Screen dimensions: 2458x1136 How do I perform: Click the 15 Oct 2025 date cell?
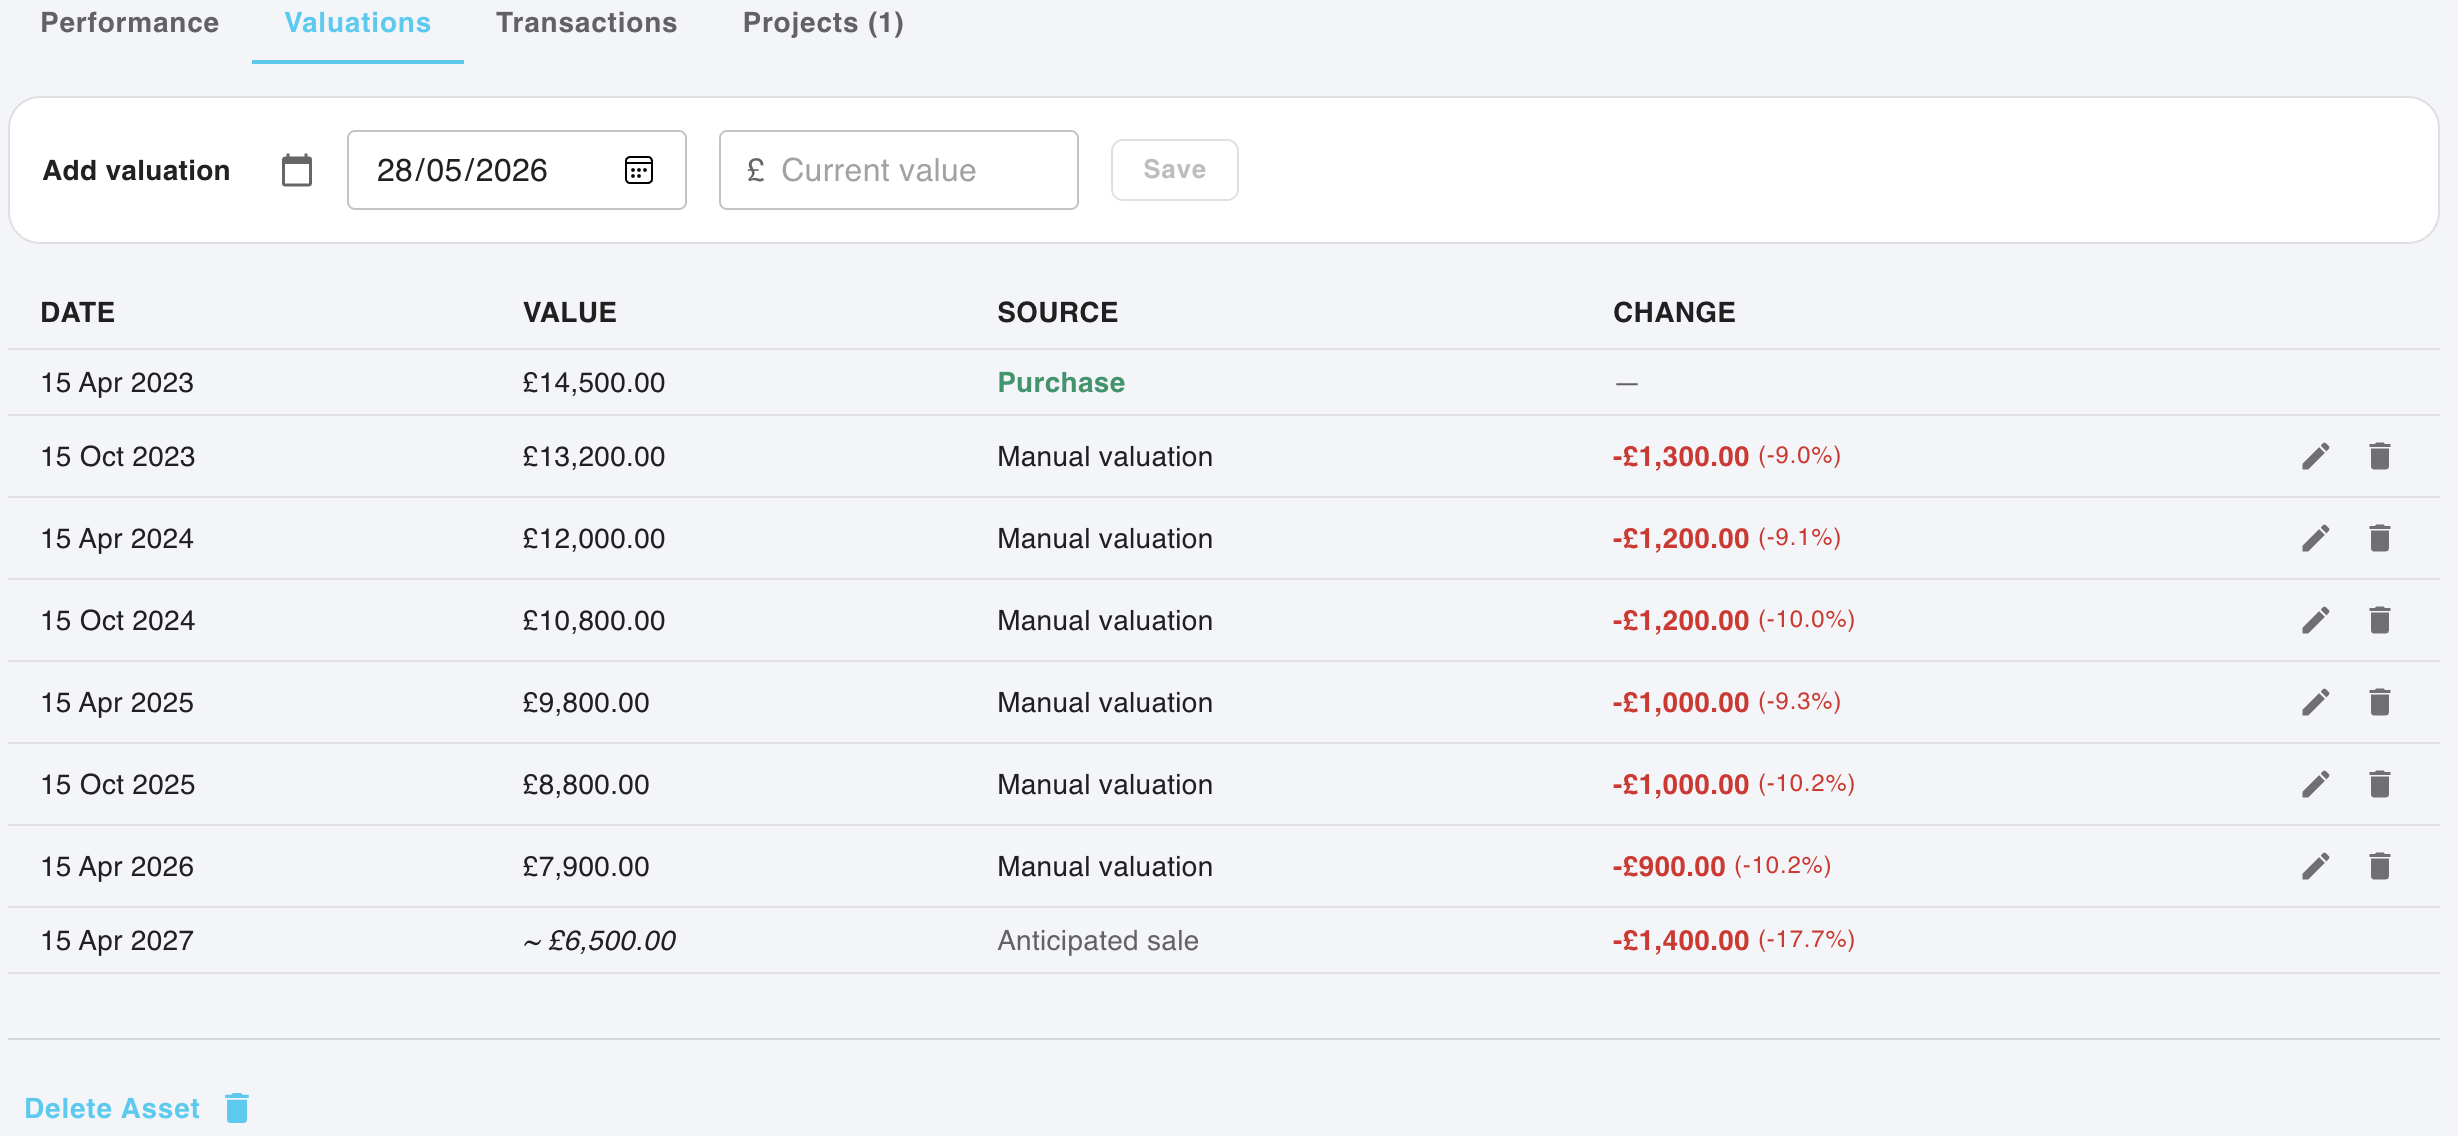point(118,785)
